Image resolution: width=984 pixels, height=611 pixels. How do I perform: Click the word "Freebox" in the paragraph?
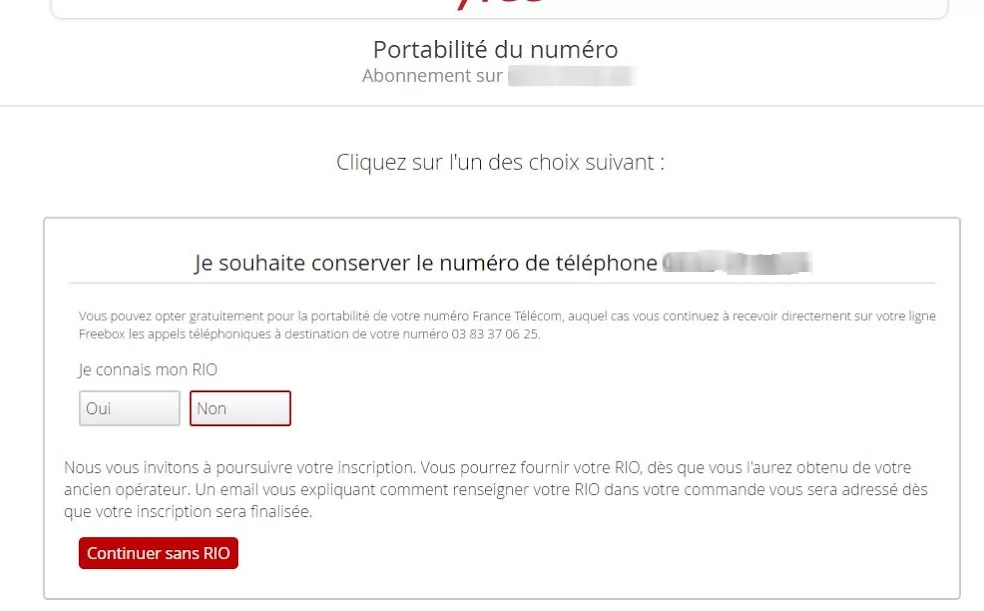(x=99, y=334)
